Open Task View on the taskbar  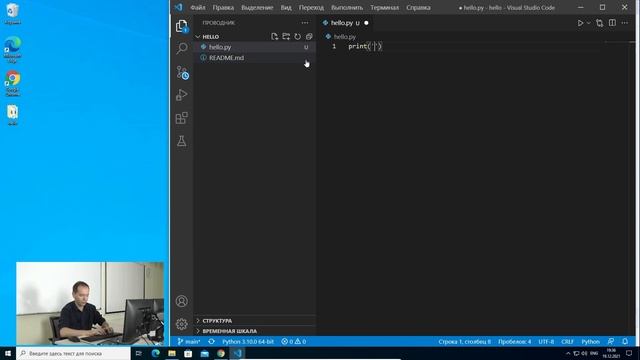(139, 353)
